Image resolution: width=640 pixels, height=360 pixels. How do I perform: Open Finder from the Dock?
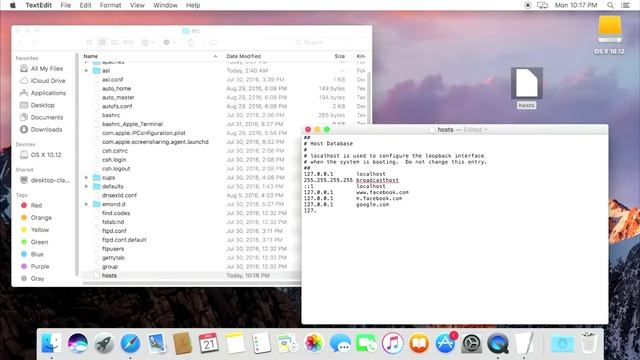(51, 343)
